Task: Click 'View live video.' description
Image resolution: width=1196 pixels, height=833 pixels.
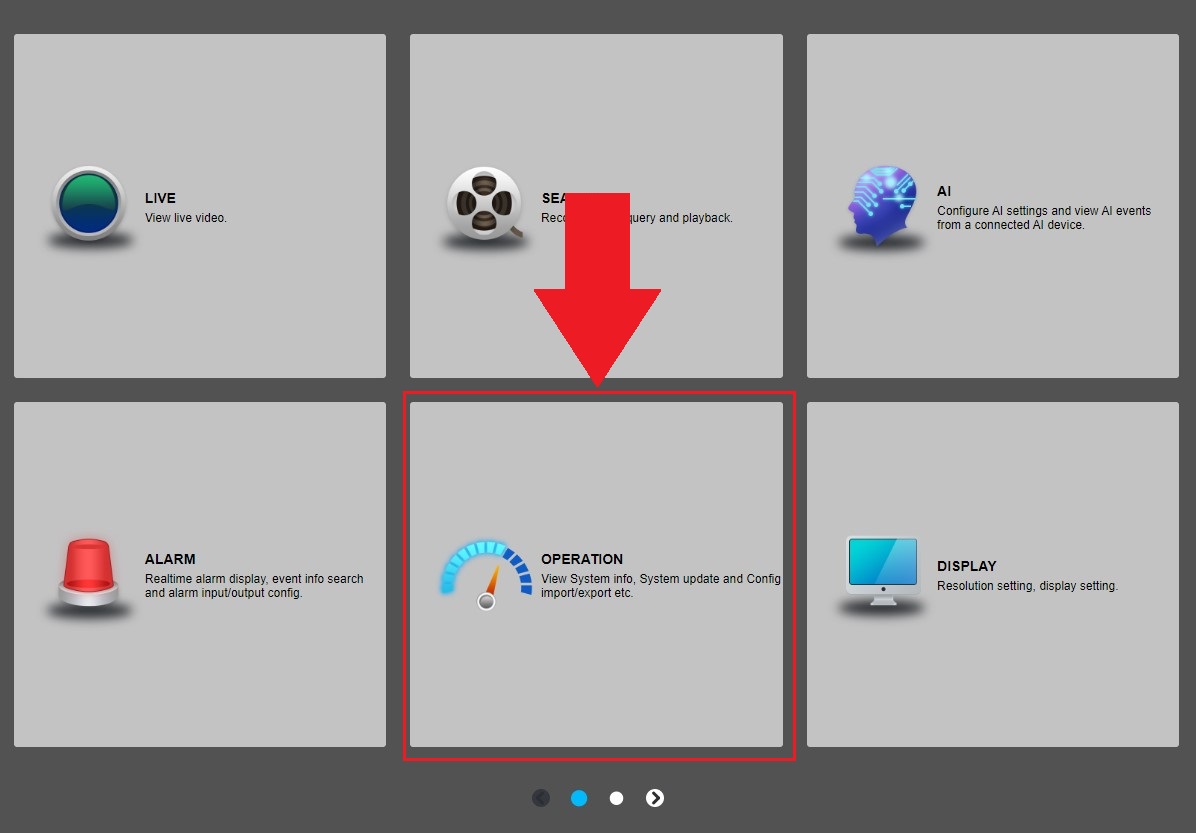Action: (x=186, y=218)
